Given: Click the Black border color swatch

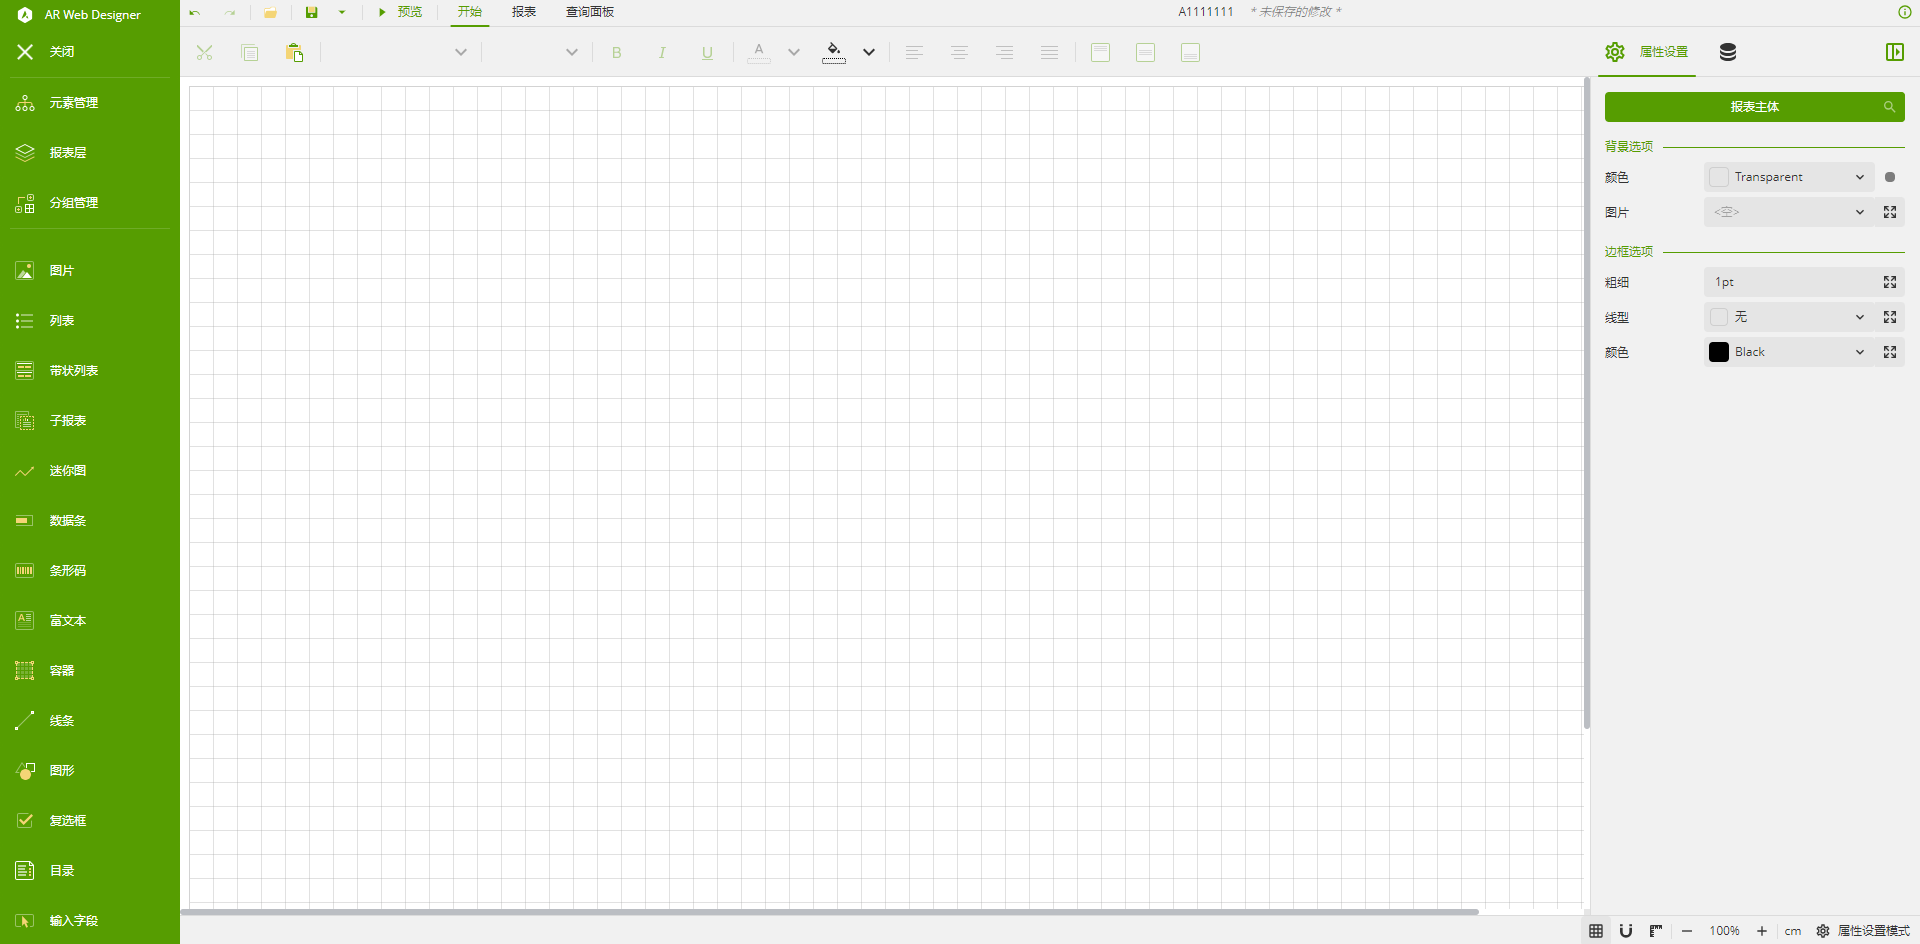Looking at the screenshot, I should click(x=1719, y=352).
